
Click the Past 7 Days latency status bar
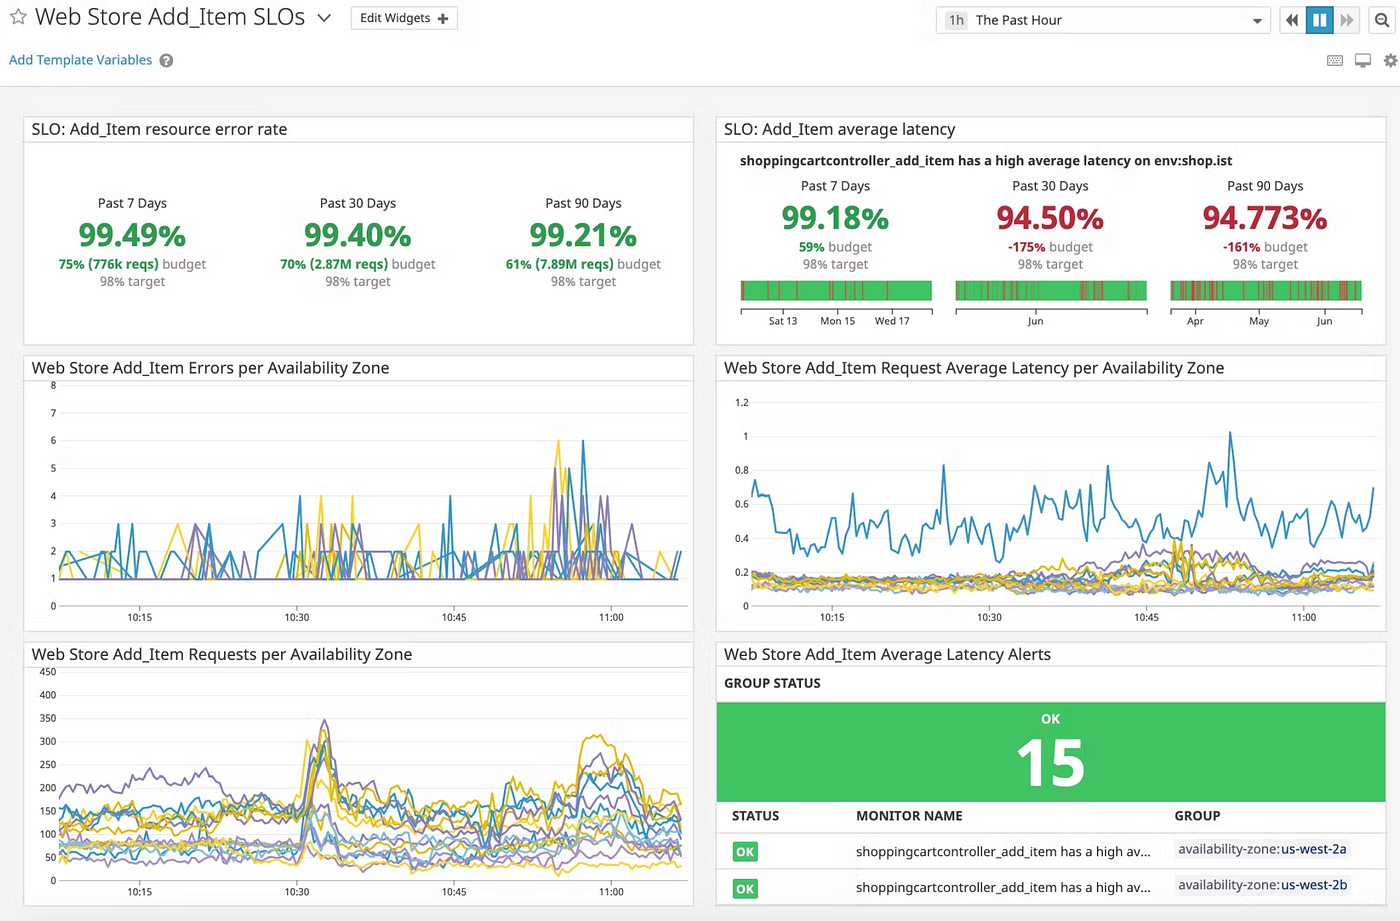click(836, 291)
